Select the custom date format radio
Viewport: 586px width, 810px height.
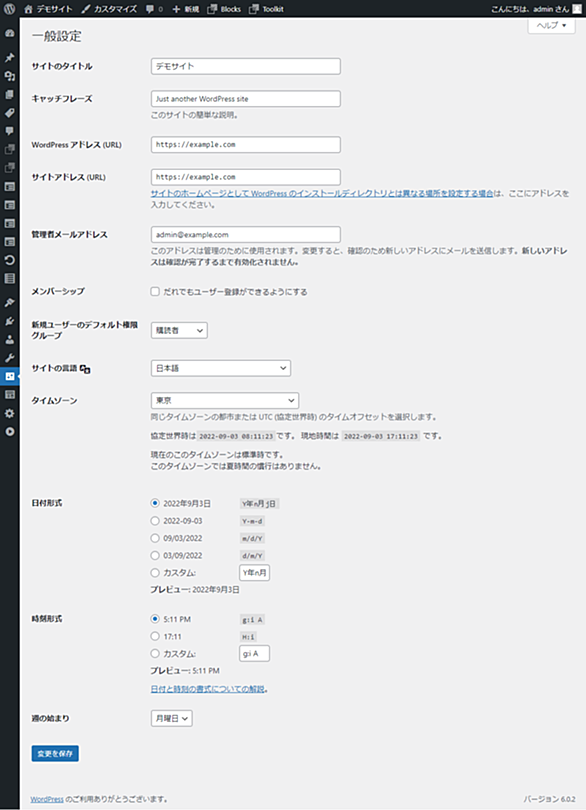(x=155, y=572)
